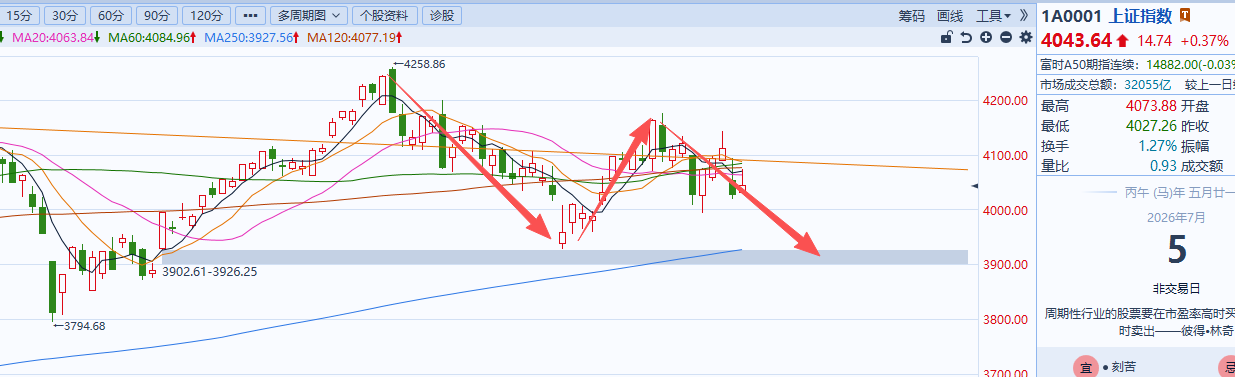
Task: Open the 筹码 chip view
Action: pyautogui.click(x=912, y=16)
